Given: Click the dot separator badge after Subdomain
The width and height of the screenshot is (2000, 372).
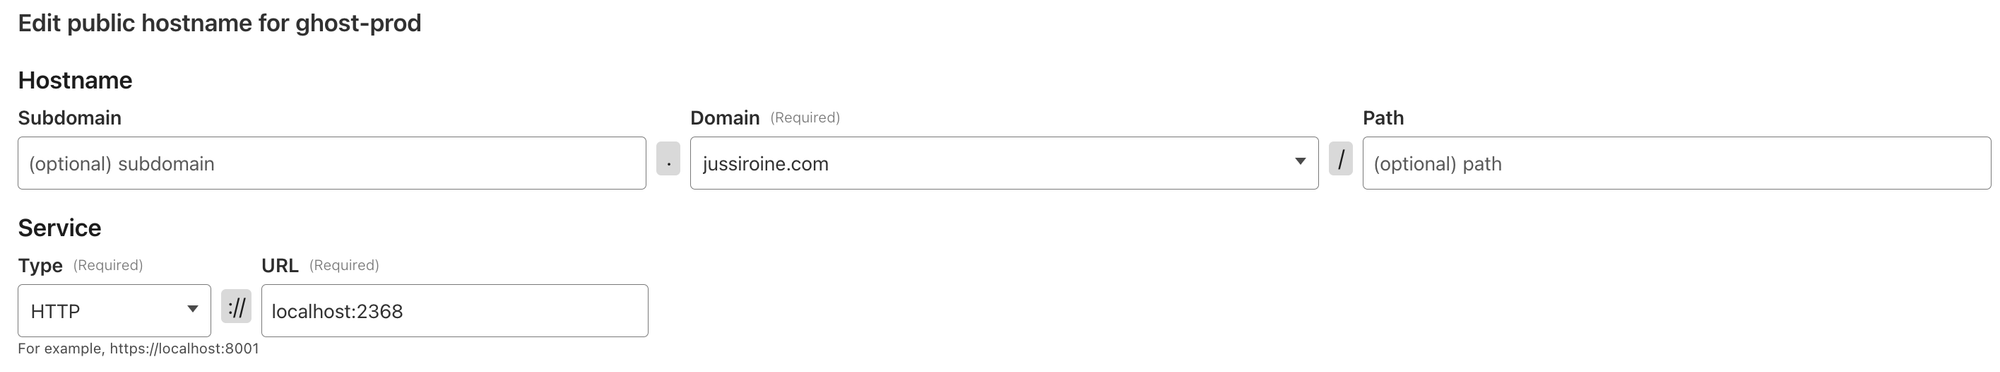Looking at the screenshot, I should 668,159.
